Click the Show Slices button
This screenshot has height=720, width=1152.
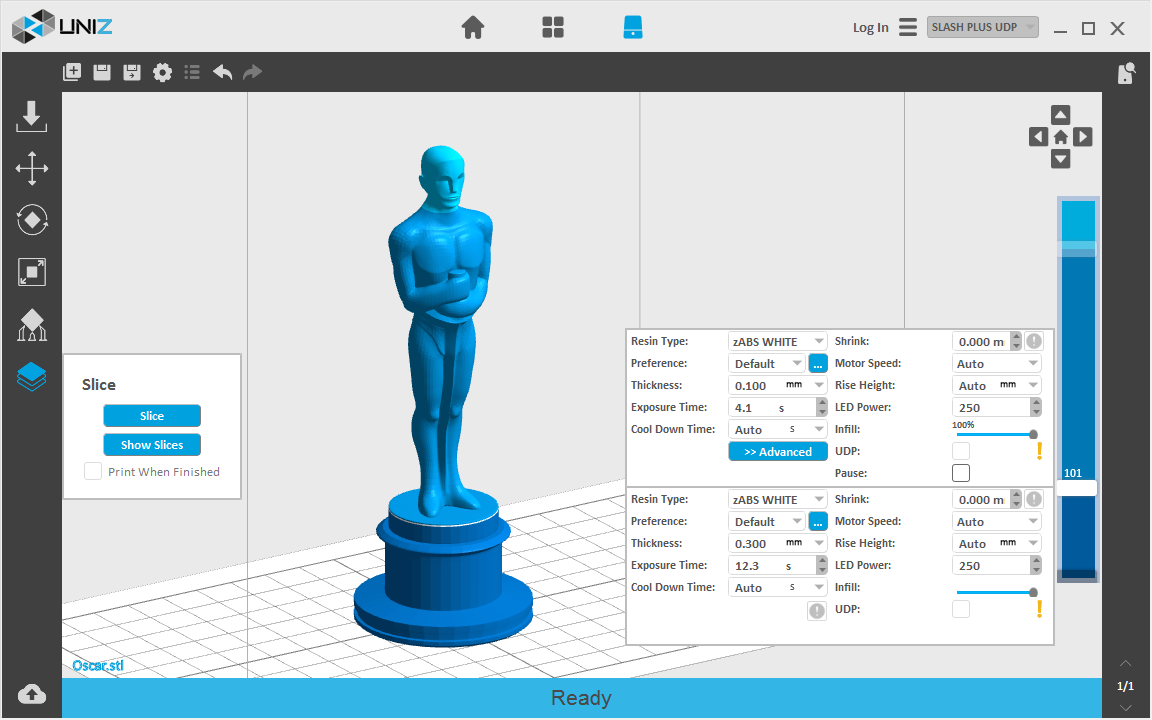pyautogui.click(x=152, y=445)
